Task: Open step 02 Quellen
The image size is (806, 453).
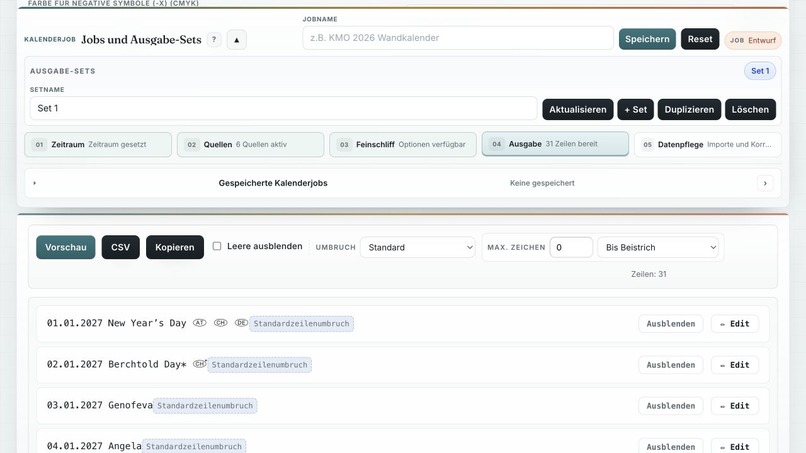Action: coord(250,144)
